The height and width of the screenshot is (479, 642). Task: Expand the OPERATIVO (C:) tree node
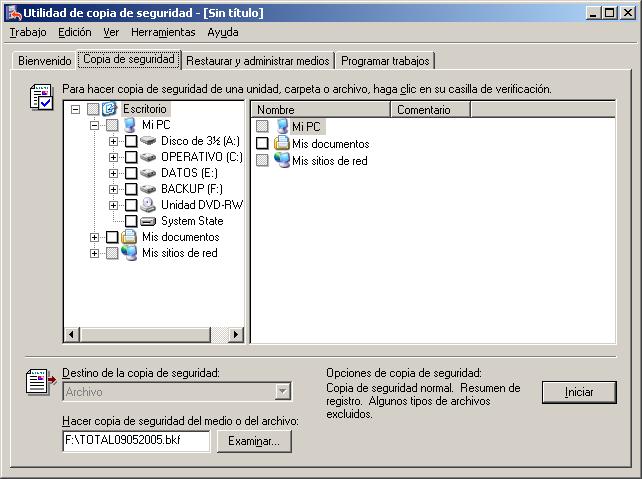point(114,157)
